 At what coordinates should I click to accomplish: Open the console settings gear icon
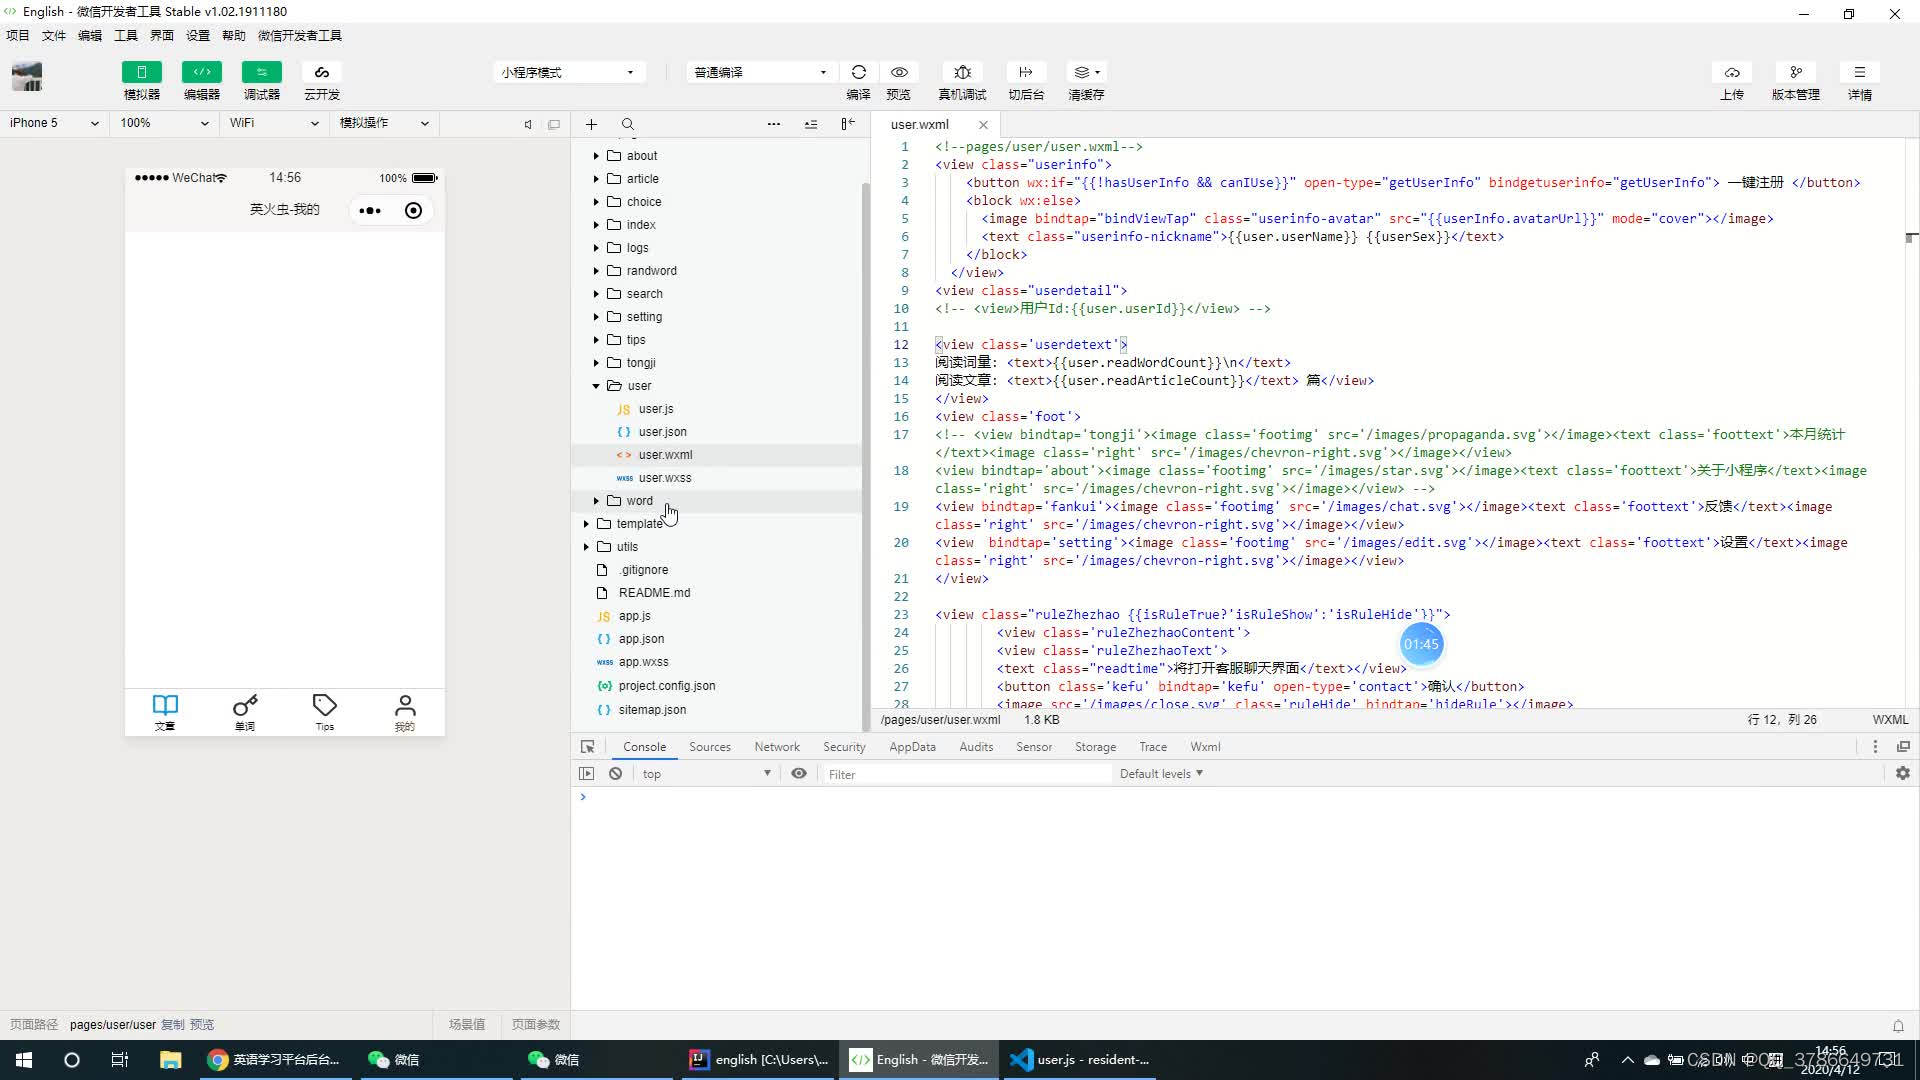point(1903,774)
